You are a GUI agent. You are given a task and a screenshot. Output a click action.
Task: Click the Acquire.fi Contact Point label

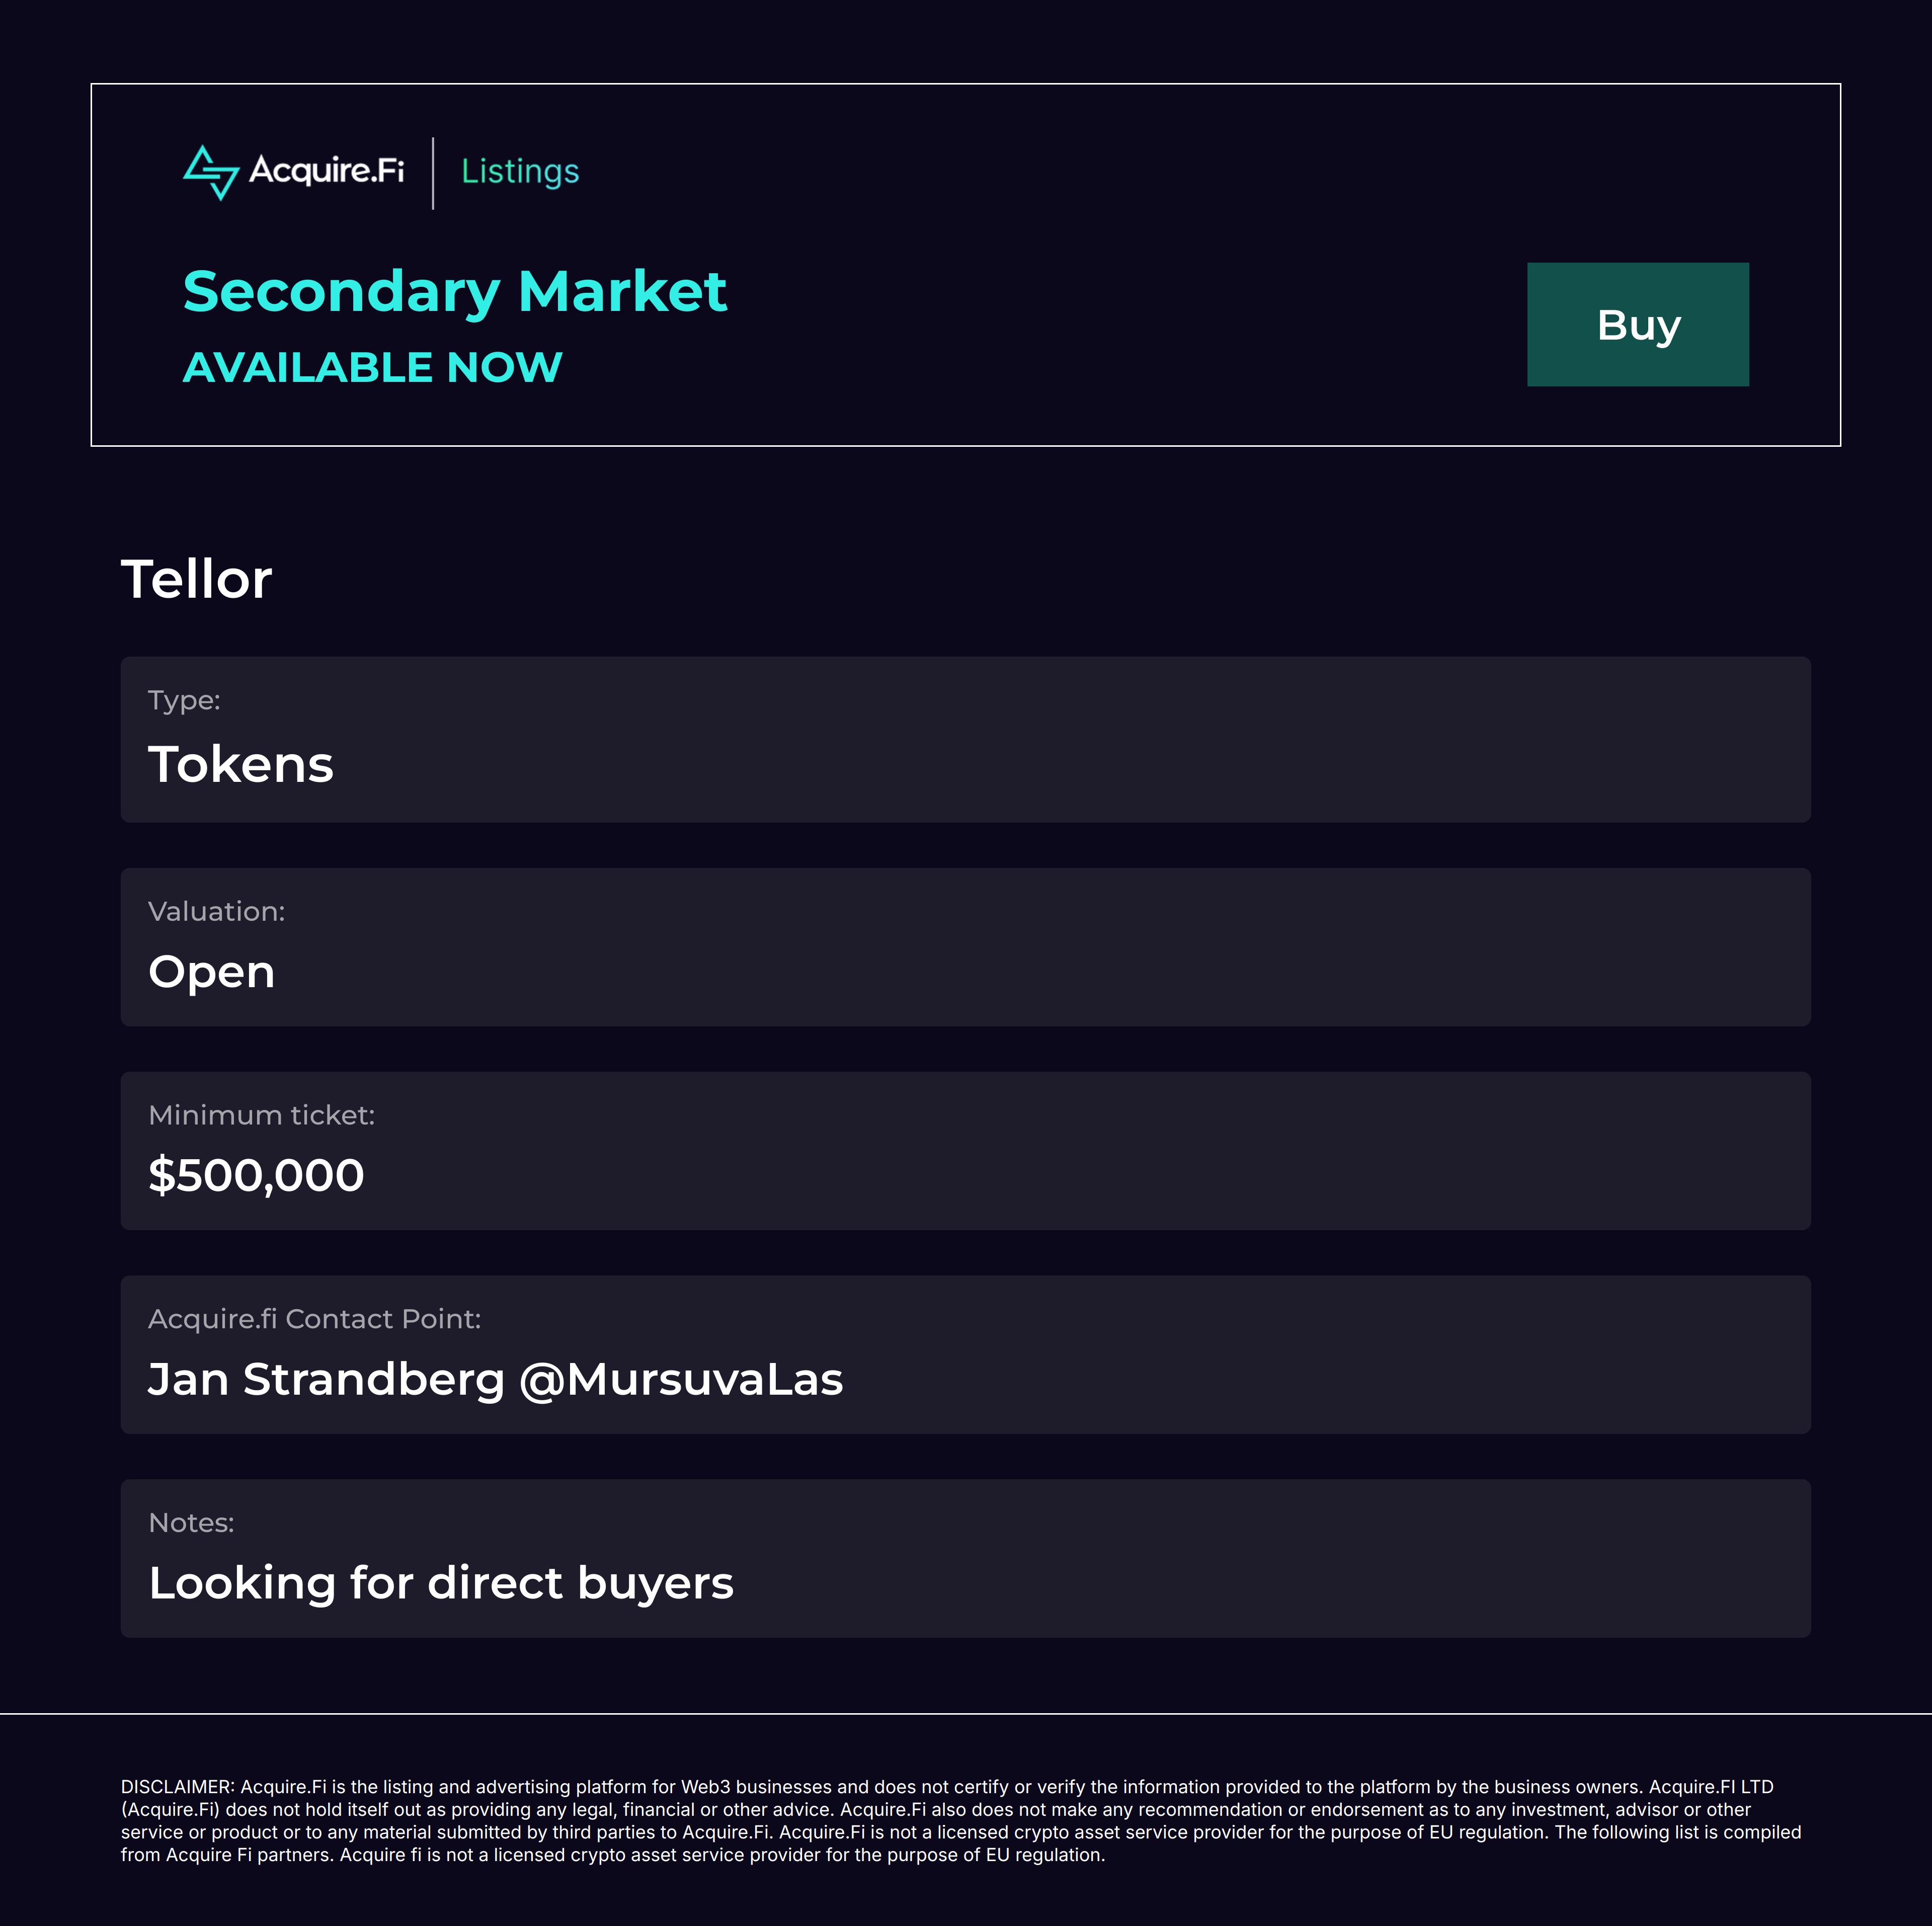tap(314, 1319)
